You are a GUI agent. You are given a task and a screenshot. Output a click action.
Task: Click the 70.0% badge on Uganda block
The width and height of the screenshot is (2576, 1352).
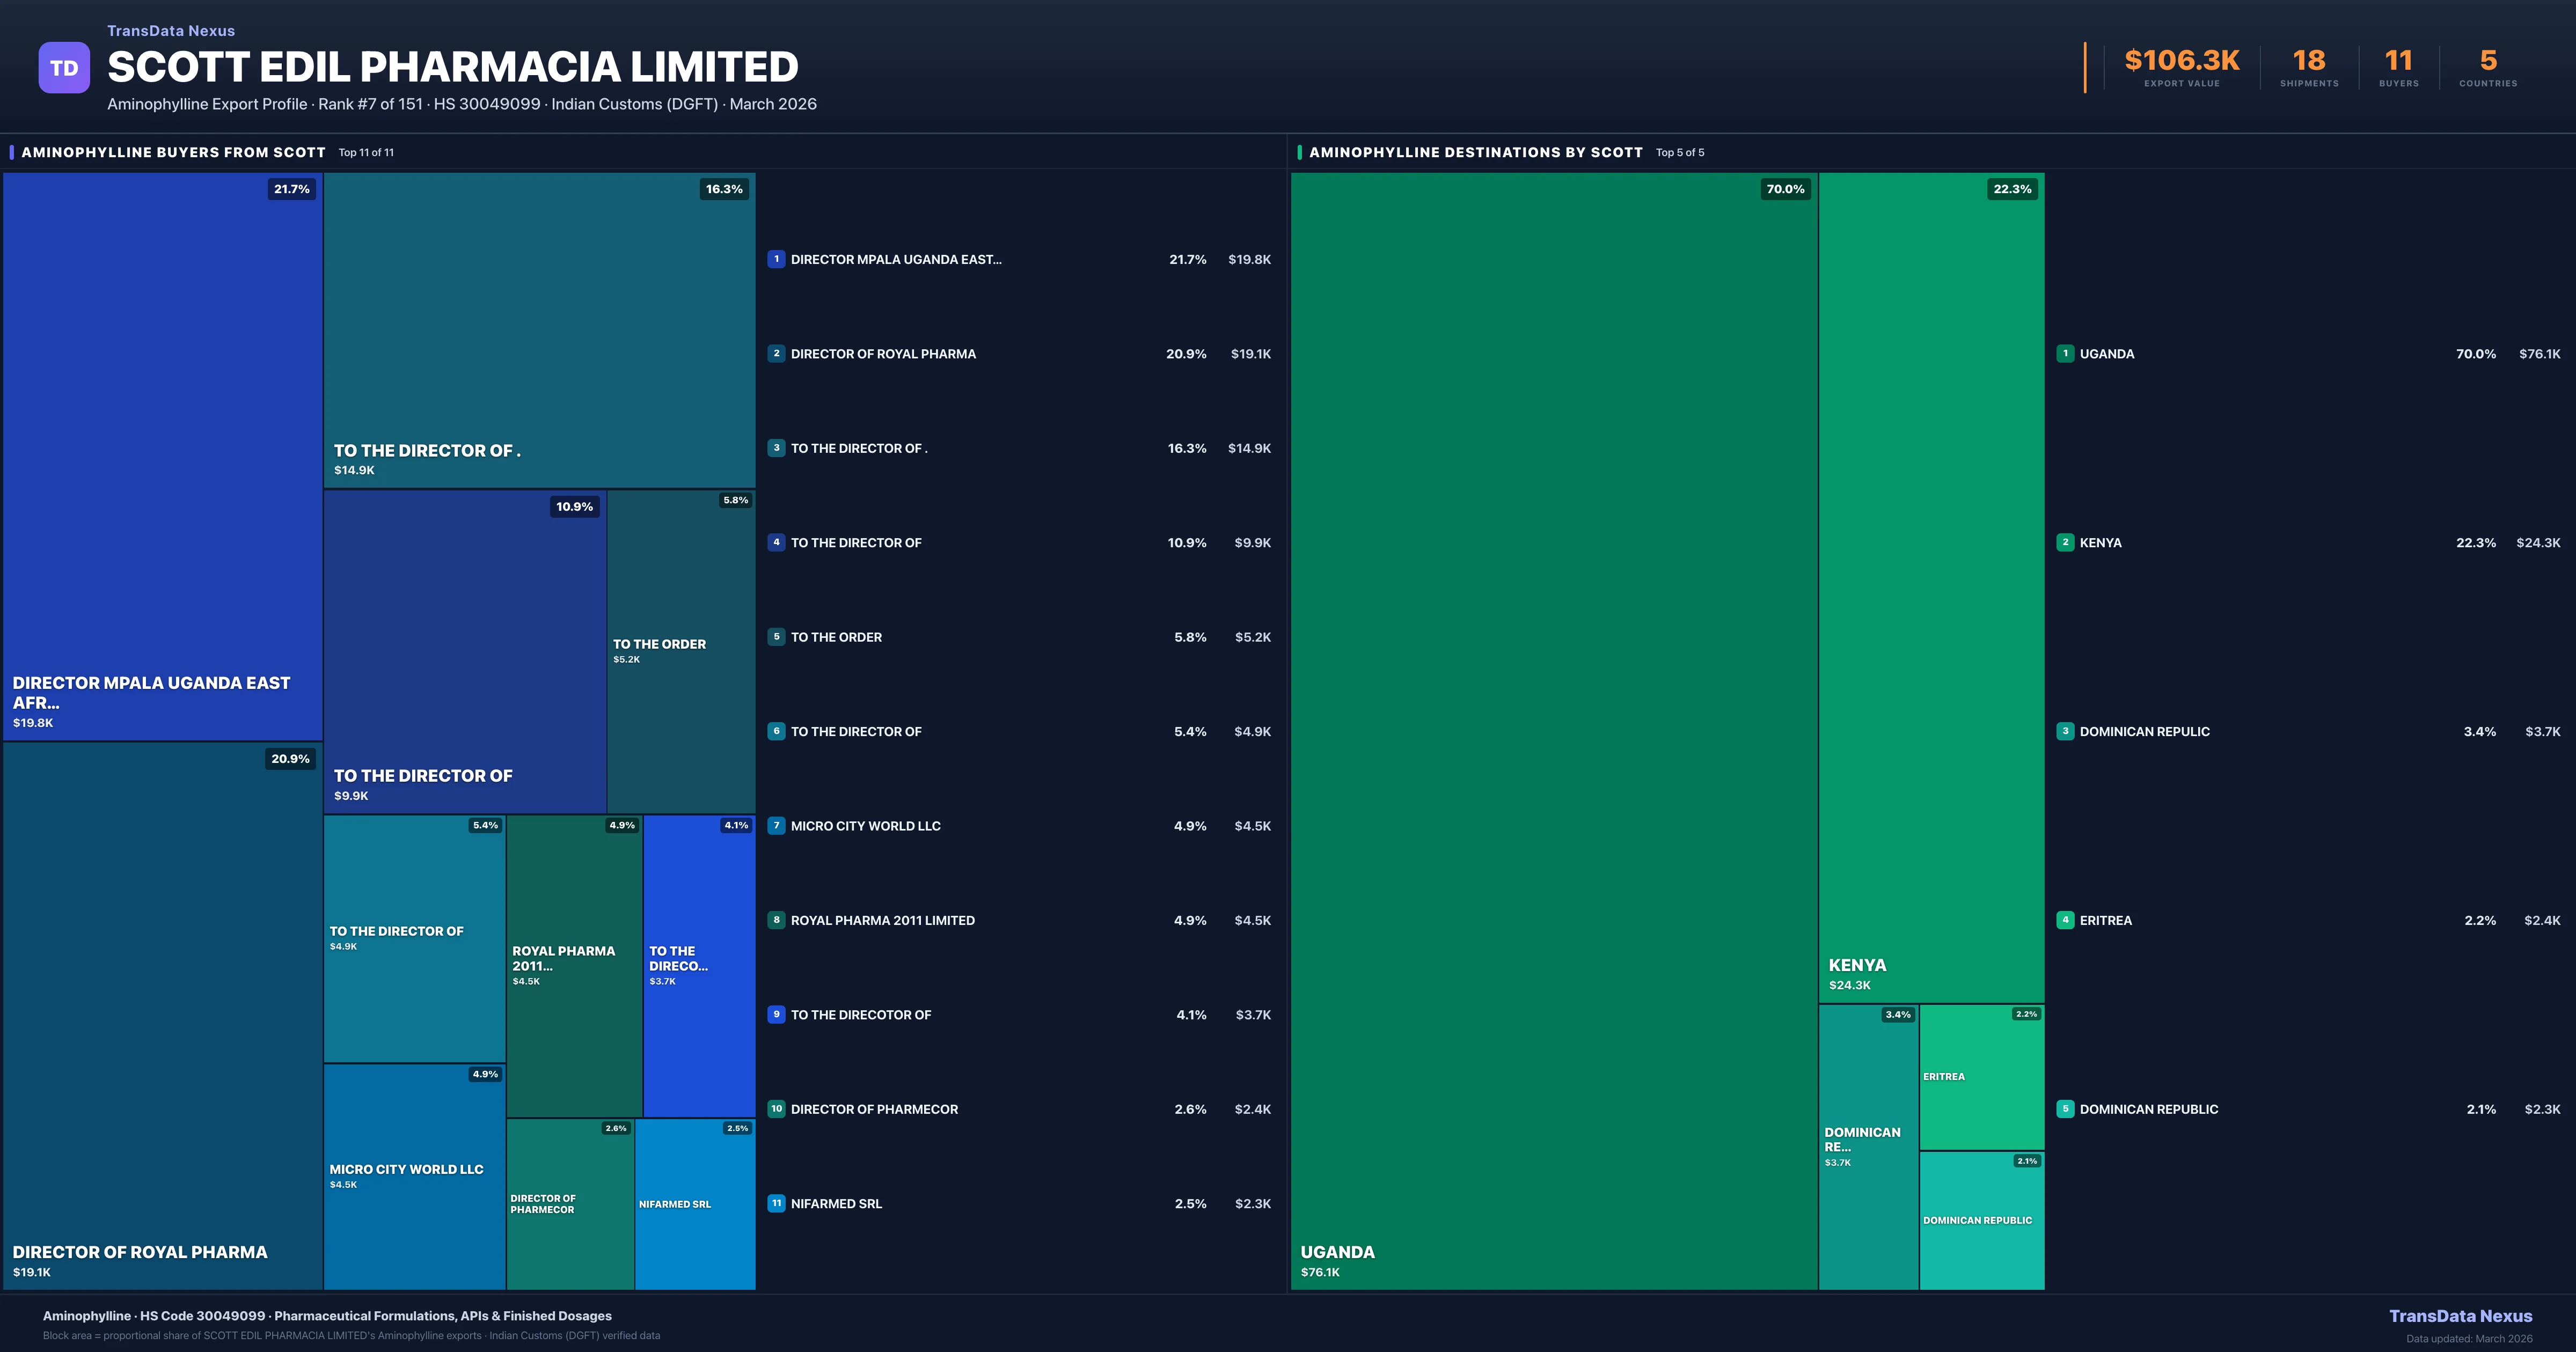pyautogui.click(x=1785, y=189)
